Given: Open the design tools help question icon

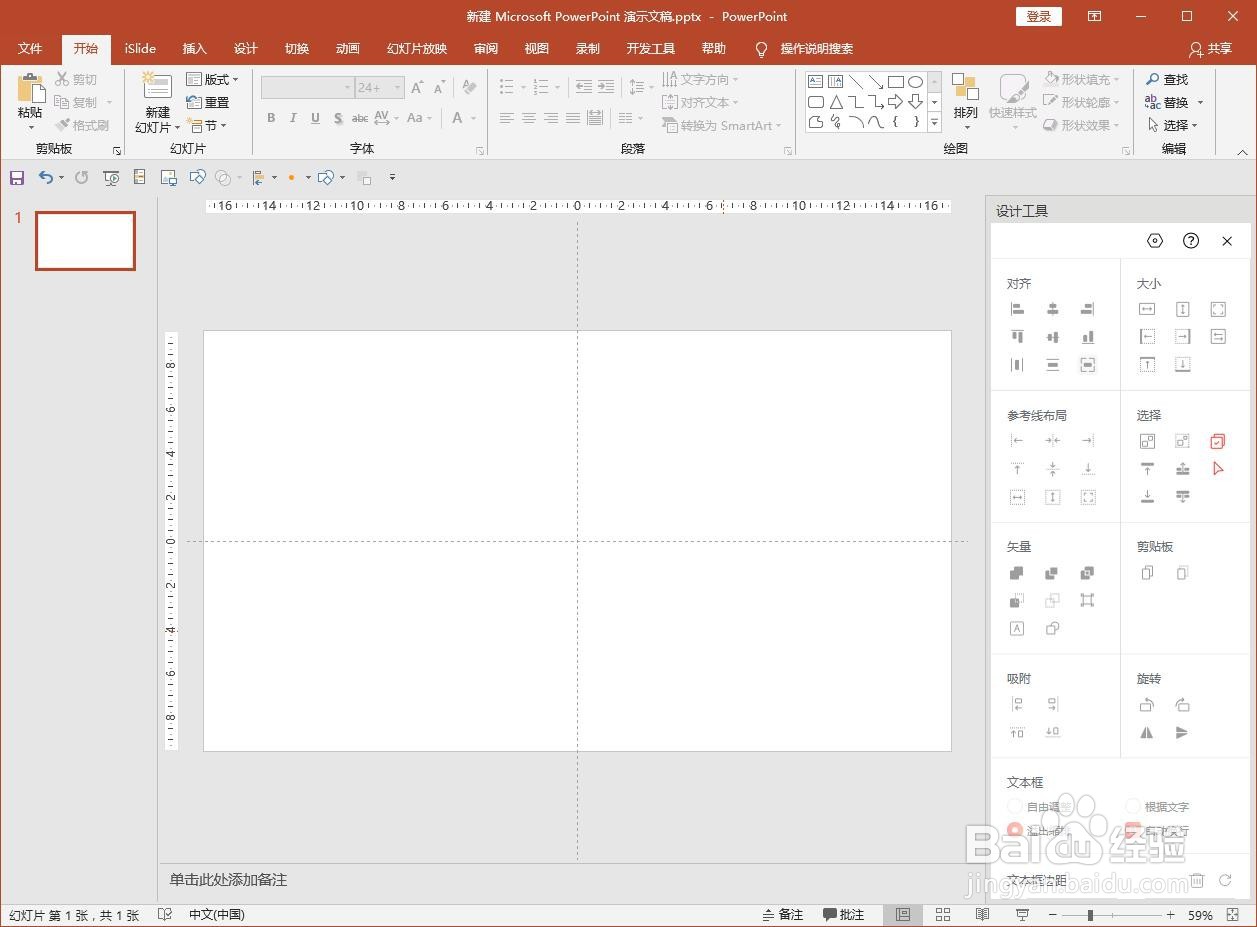Looking at the screenshot, I should point(1190,241).
